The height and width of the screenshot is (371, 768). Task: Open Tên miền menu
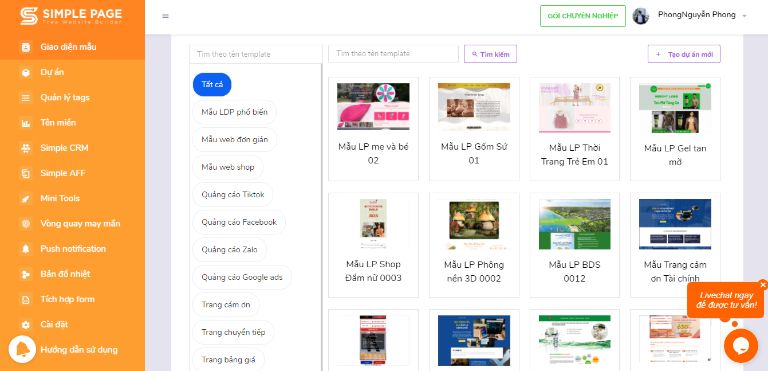pyautogui.click(x=72, y=123)
